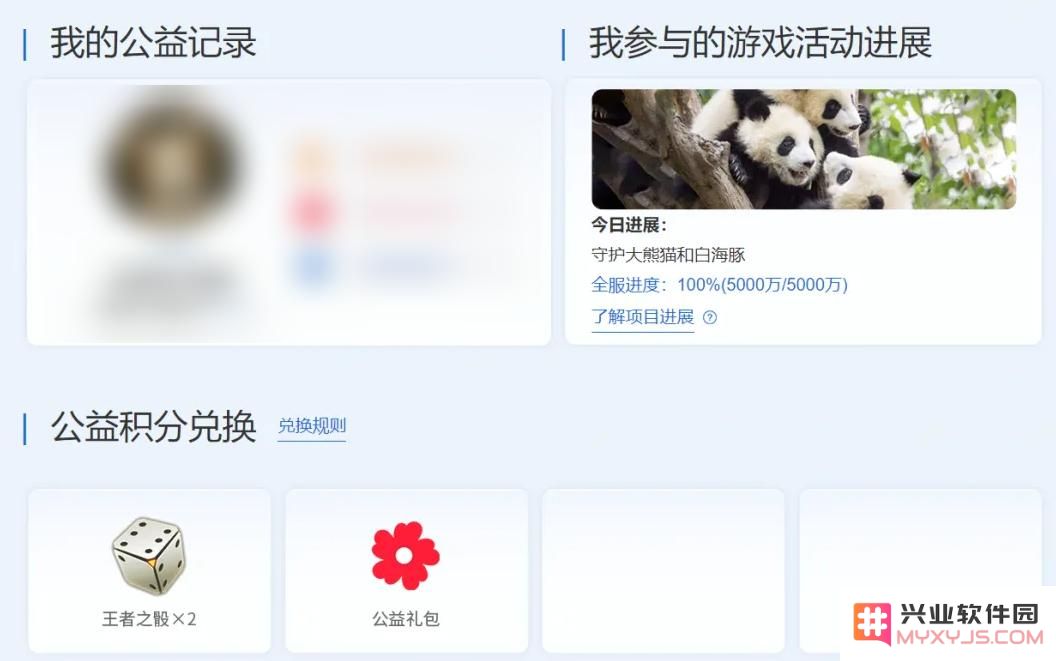Screen dimensions: 1056x661
Task: Click the blurred red icon in record card
Action: pyautogui.click(x=312, y=213)
